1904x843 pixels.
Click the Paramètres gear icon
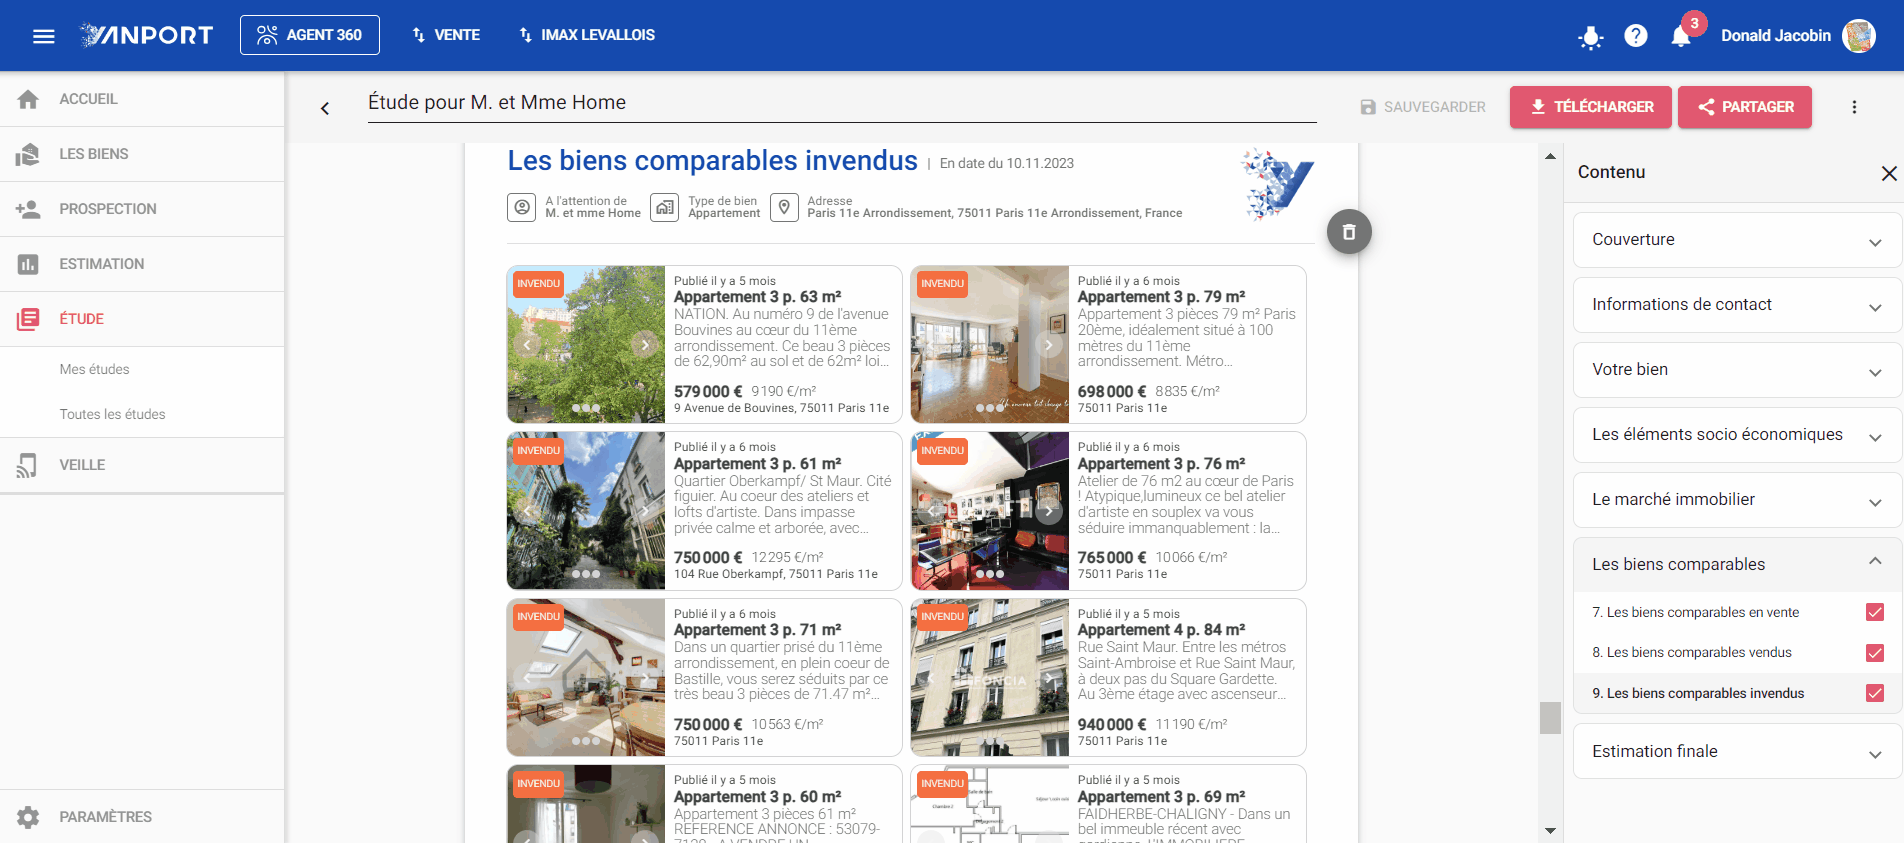point(28,817)
